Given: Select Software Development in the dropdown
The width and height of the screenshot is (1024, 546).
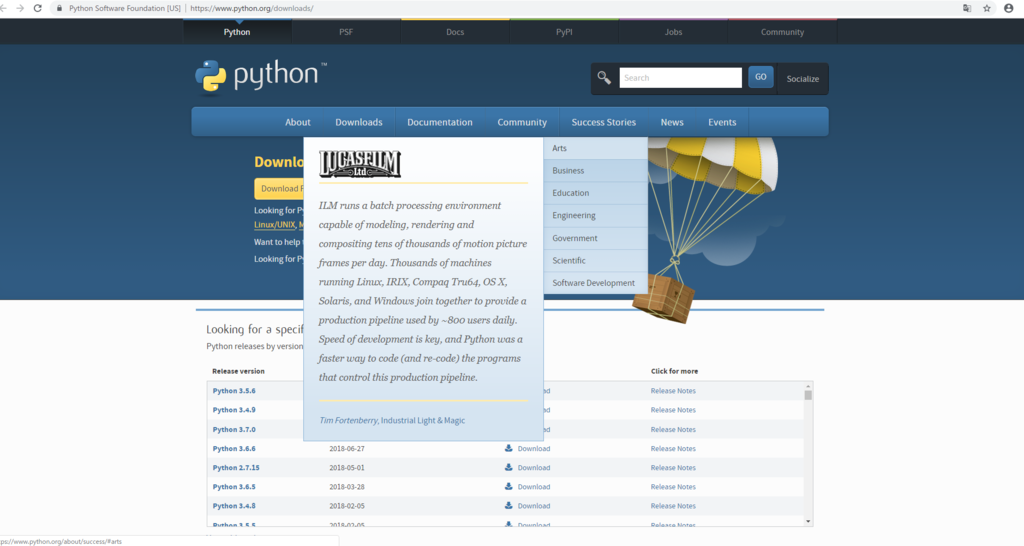Looking at the screenshot, I should click(595, 283).
